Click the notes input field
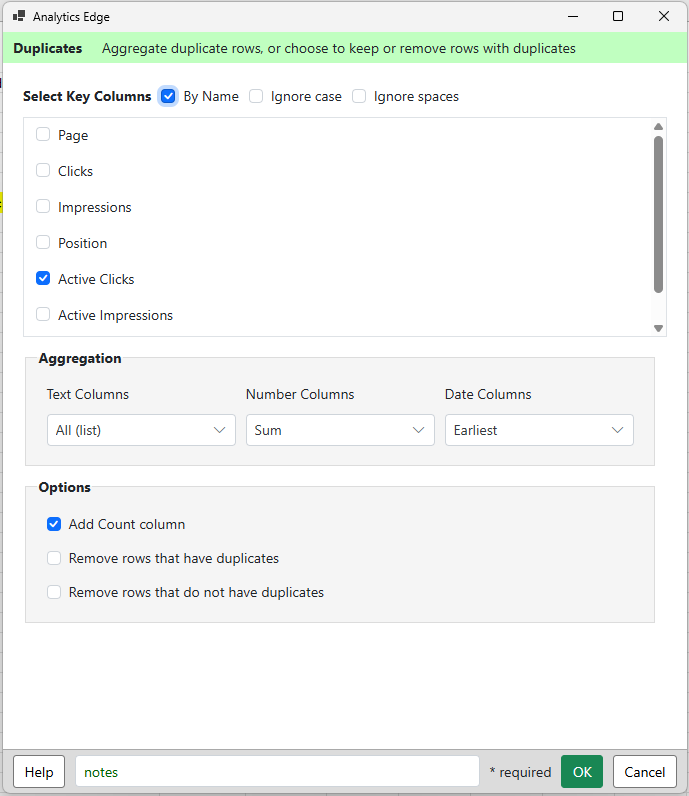689x796 pixels. click(x=277, y=772)
